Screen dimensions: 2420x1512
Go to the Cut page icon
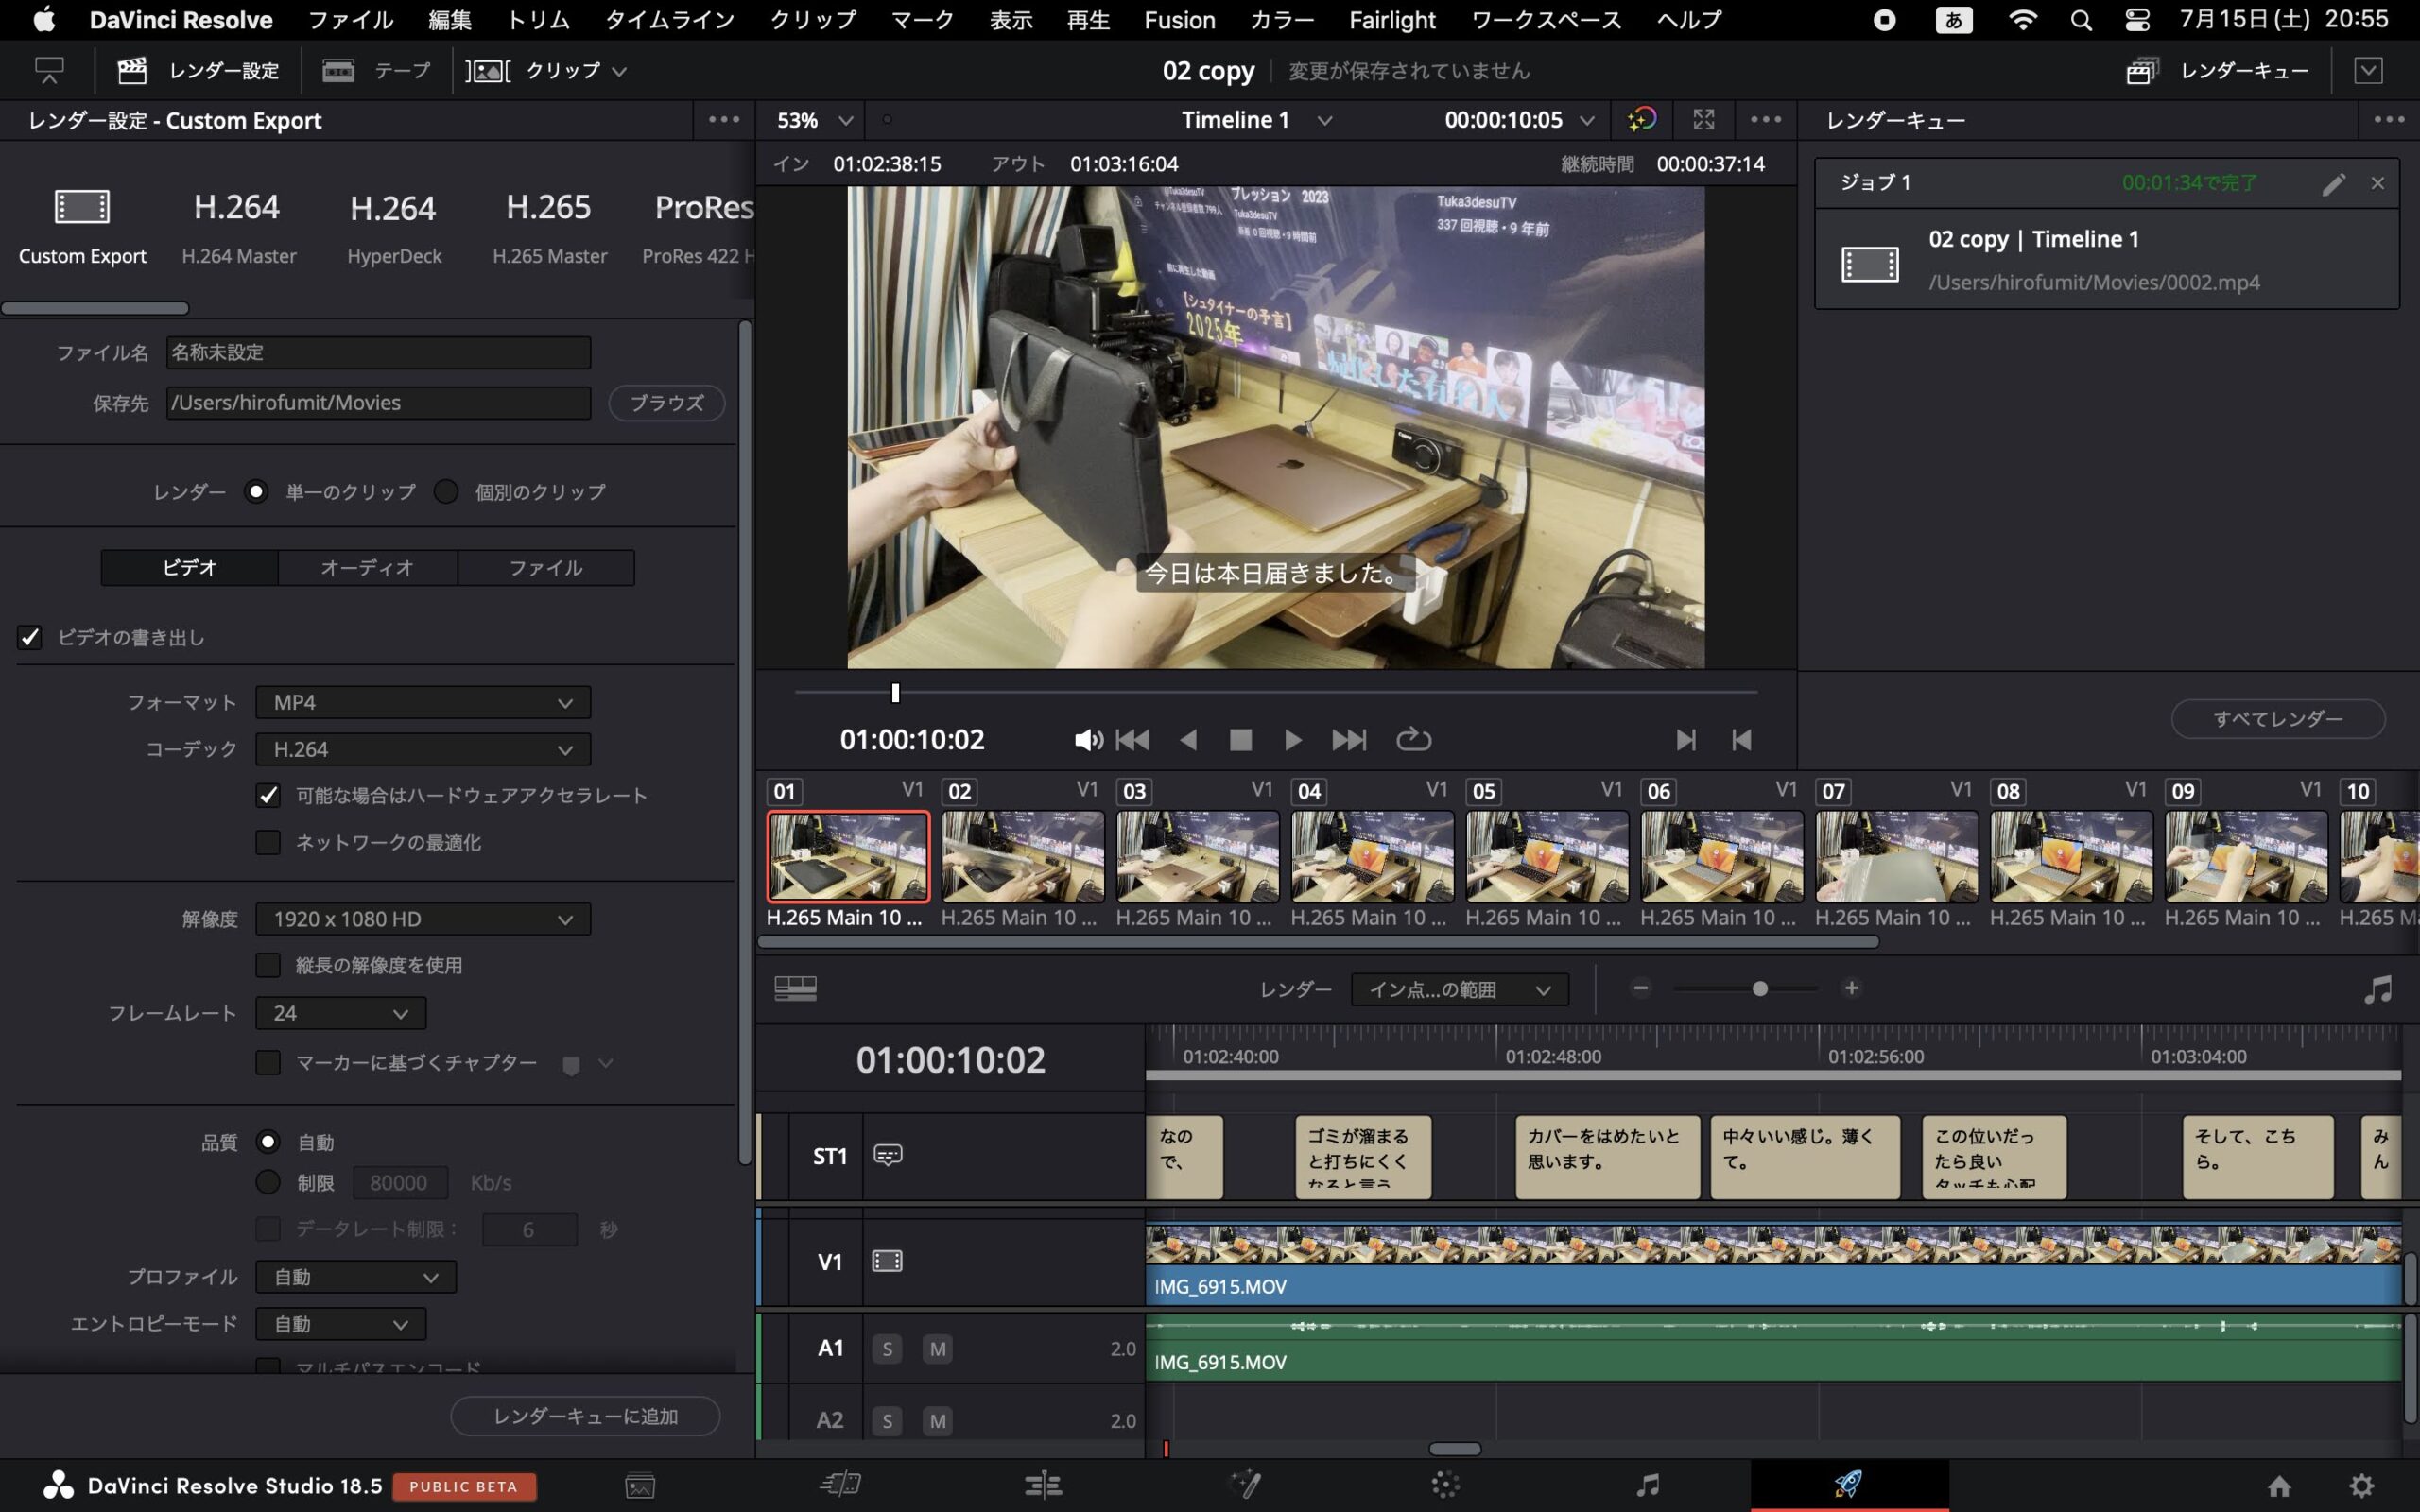840,1485
